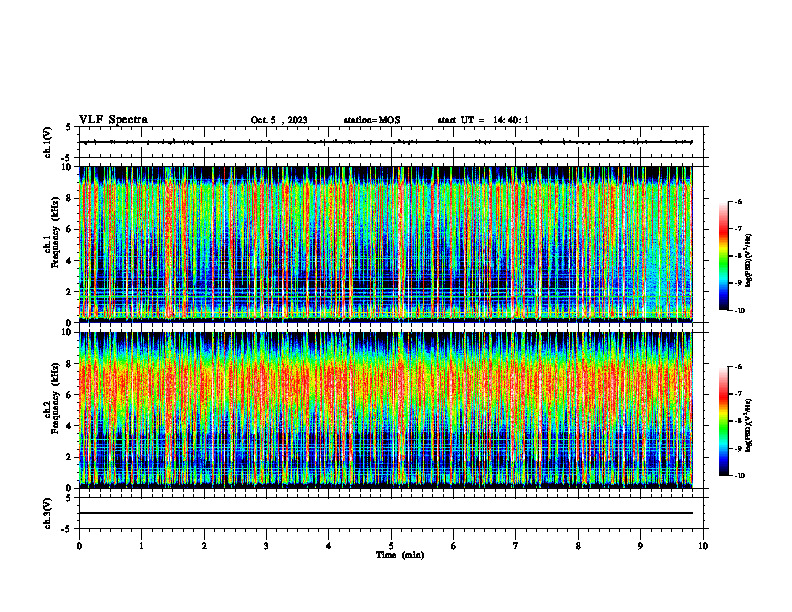This screenshot has height=612, width=792.
Task: Click the 'Time (min)' axis label
Action: coord(400,555)
